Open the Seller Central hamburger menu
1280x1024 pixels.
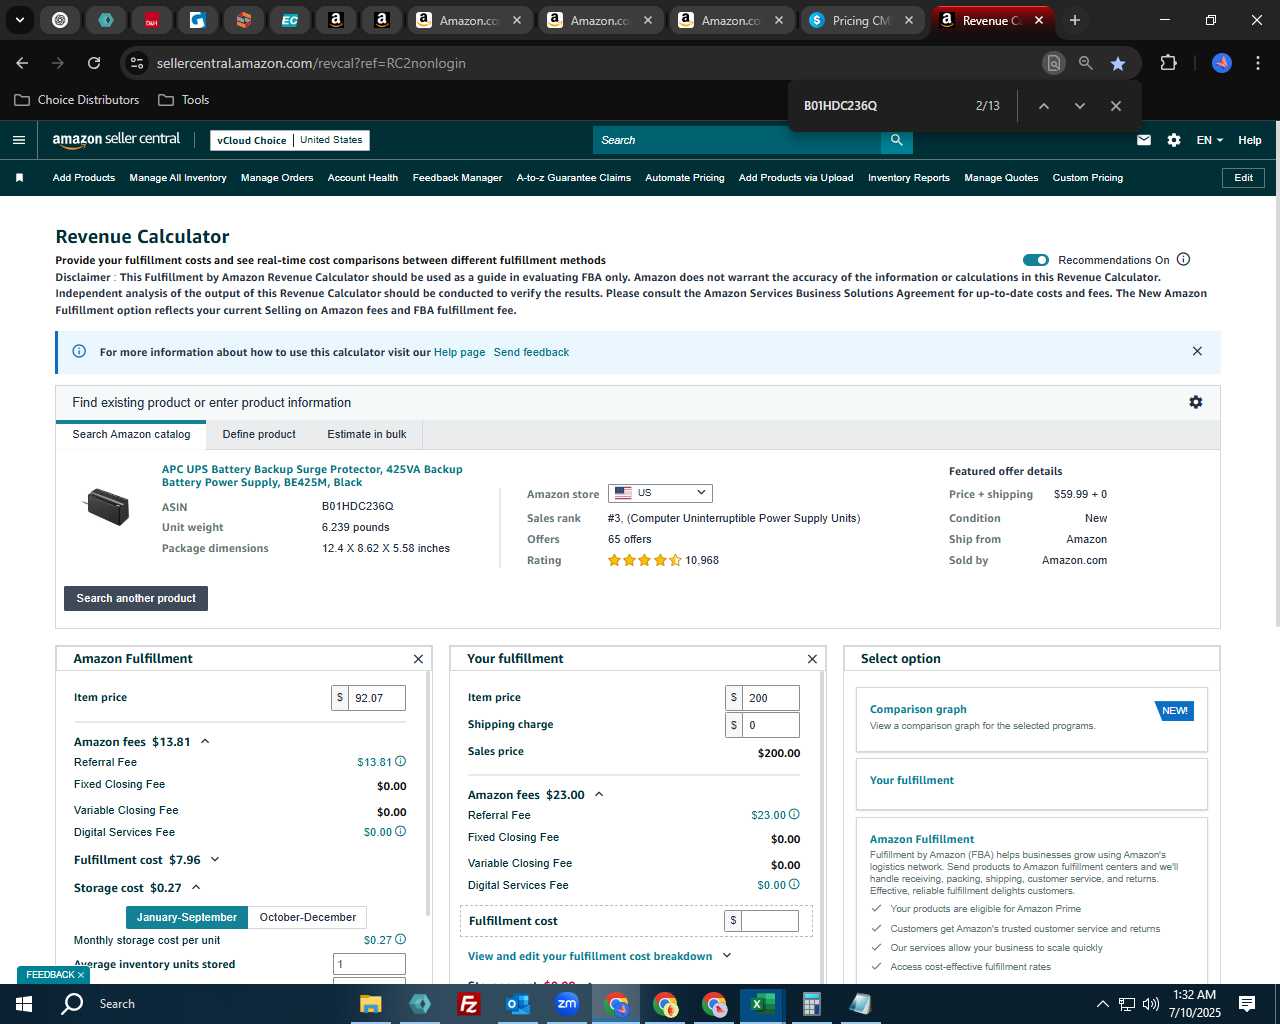point(19,140)
